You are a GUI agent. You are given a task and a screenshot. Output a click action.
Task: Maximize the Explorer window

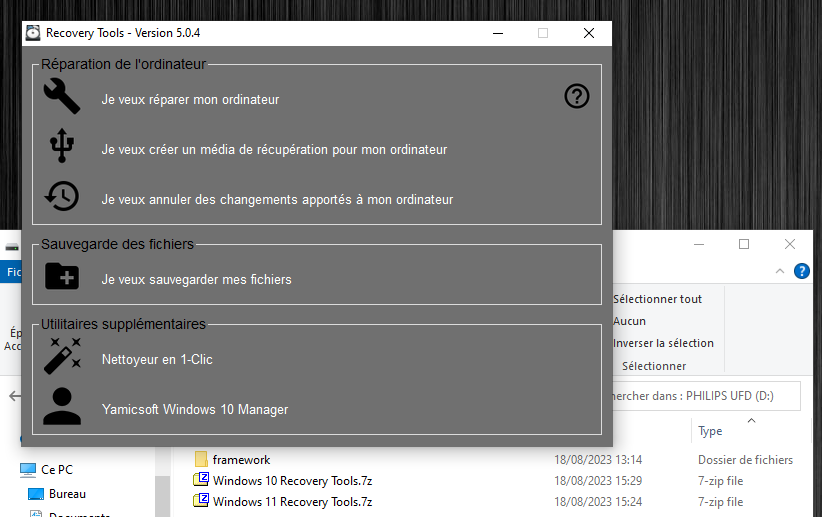(744, 244)
